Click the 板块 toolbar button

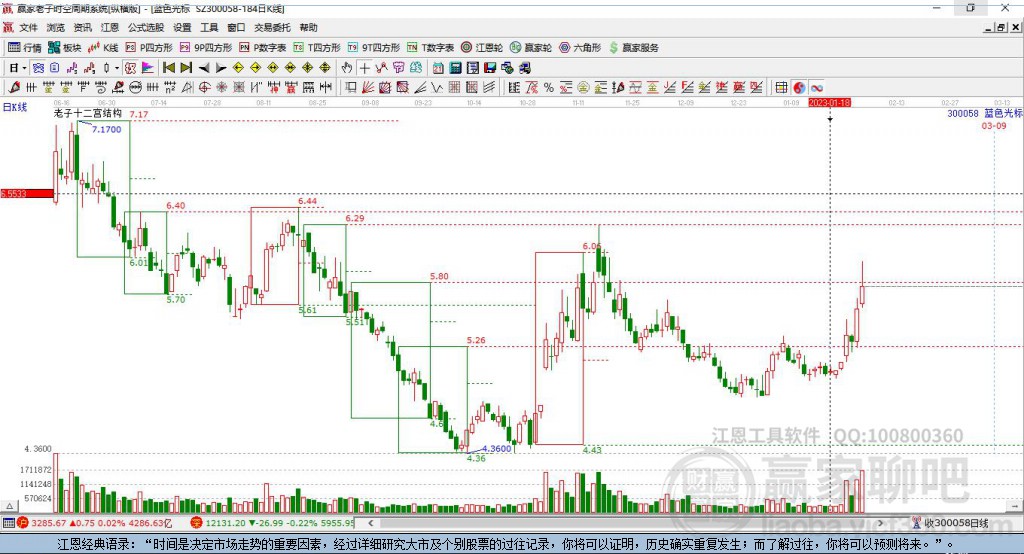click(65, 48)
